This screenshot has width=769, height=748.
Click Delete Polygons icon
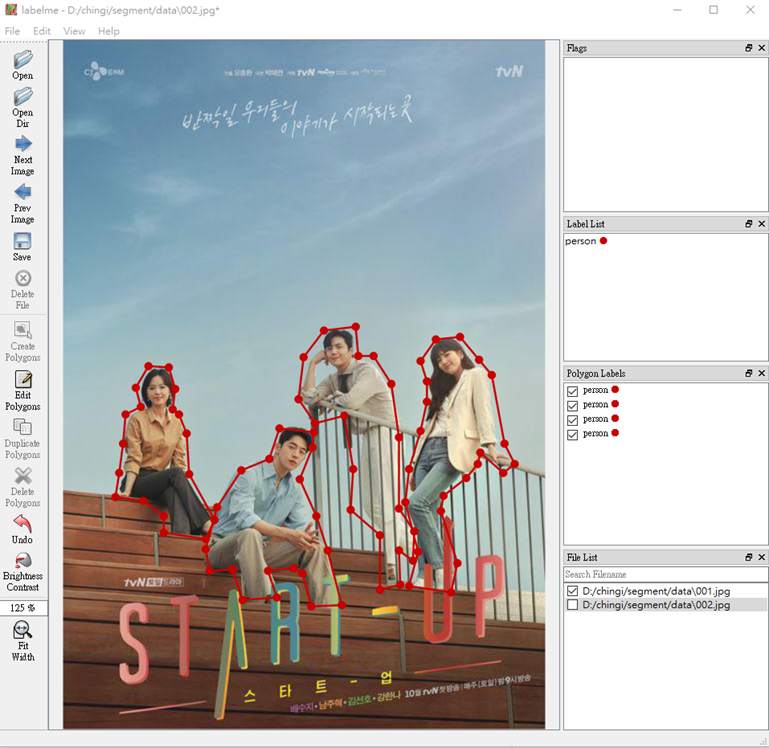[x=23, y=476]
